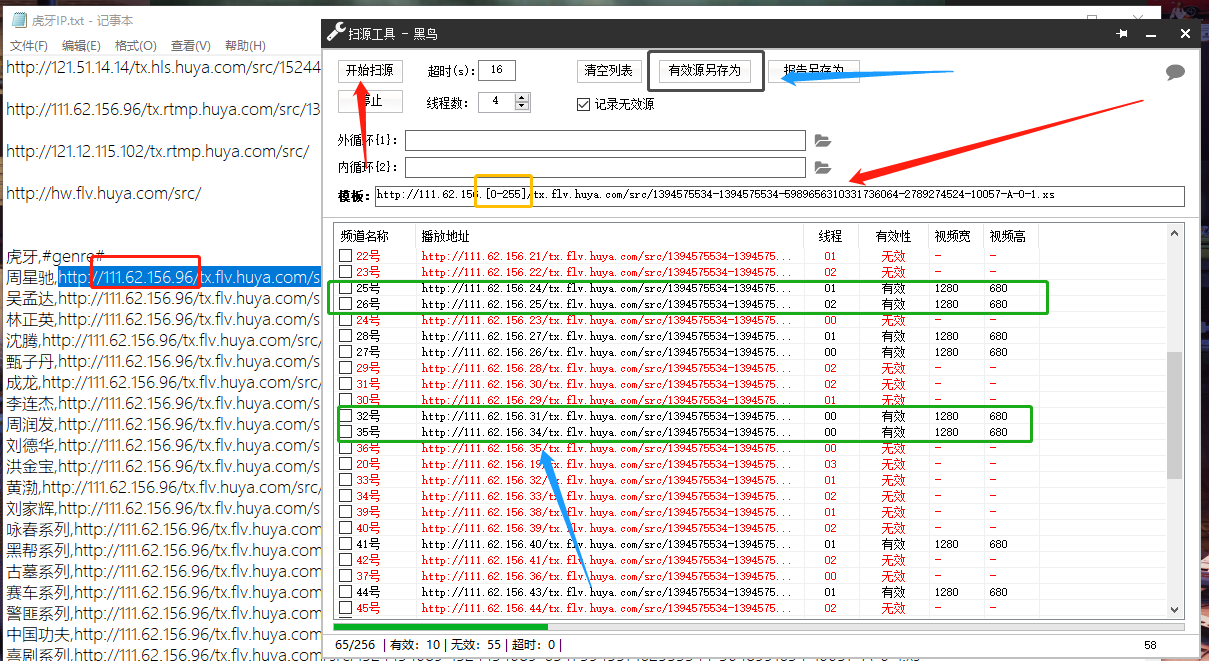Open 编辑(E) menu in Notepad

click(x=81, y=46)
